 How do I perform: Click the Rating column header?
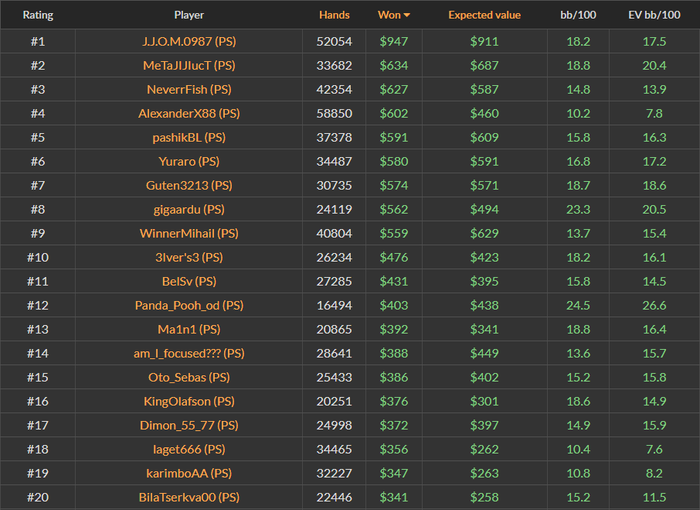pyautogui.click(x=38, y=15)
